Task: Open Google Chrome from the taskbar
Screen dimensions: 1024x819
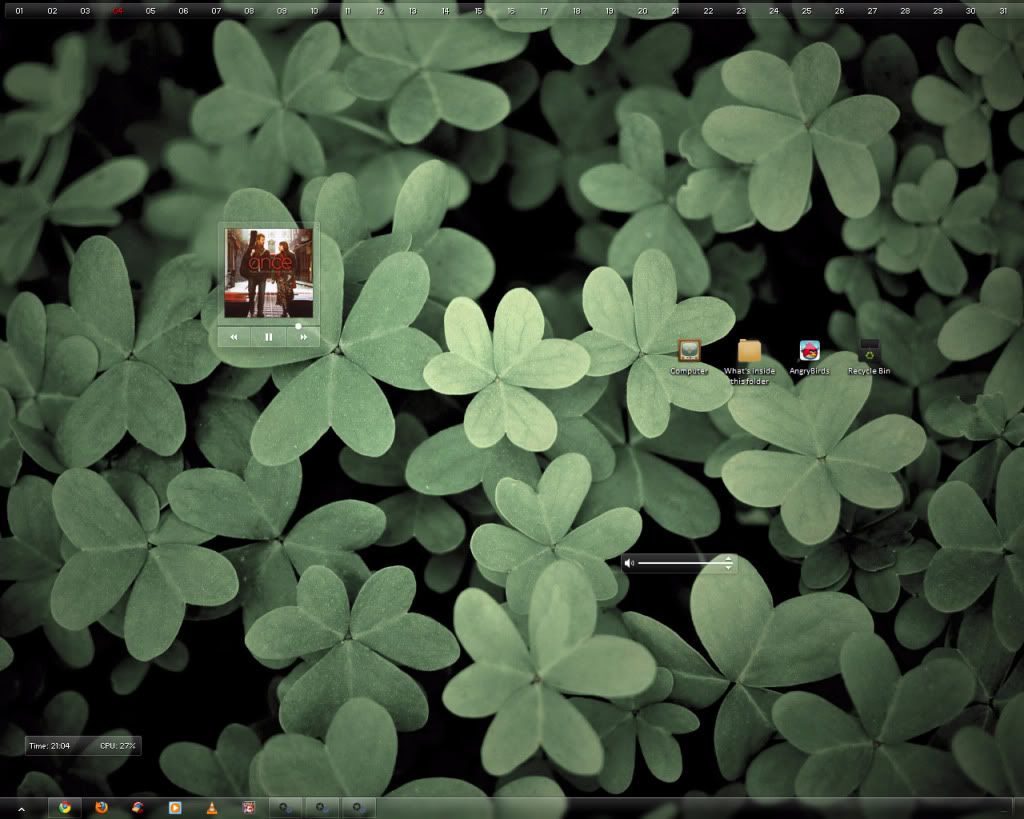Action: click(x=65, y=807)
